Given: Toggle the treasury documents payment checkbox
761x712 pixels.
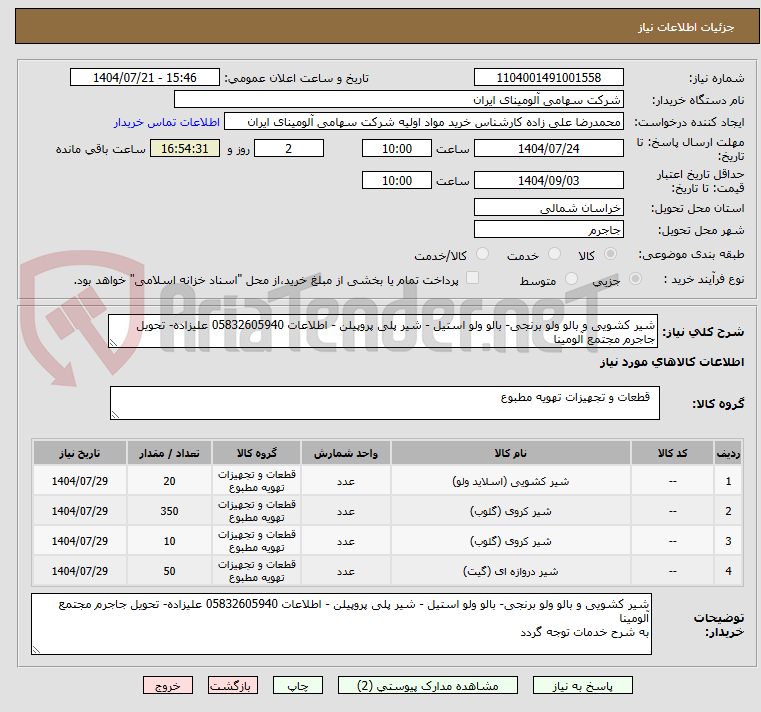Looking at the screenshot, I should (473, 279).
